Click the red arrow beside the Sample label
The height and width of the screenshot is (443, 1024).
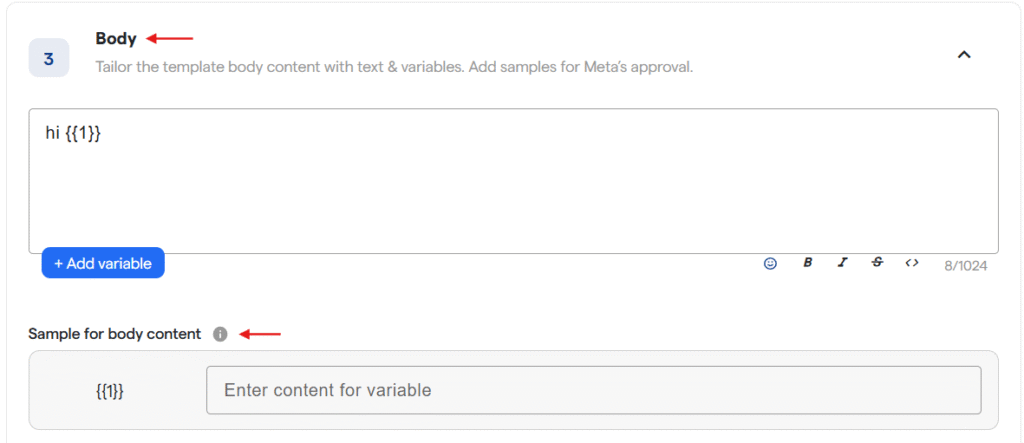coord(260,334)
